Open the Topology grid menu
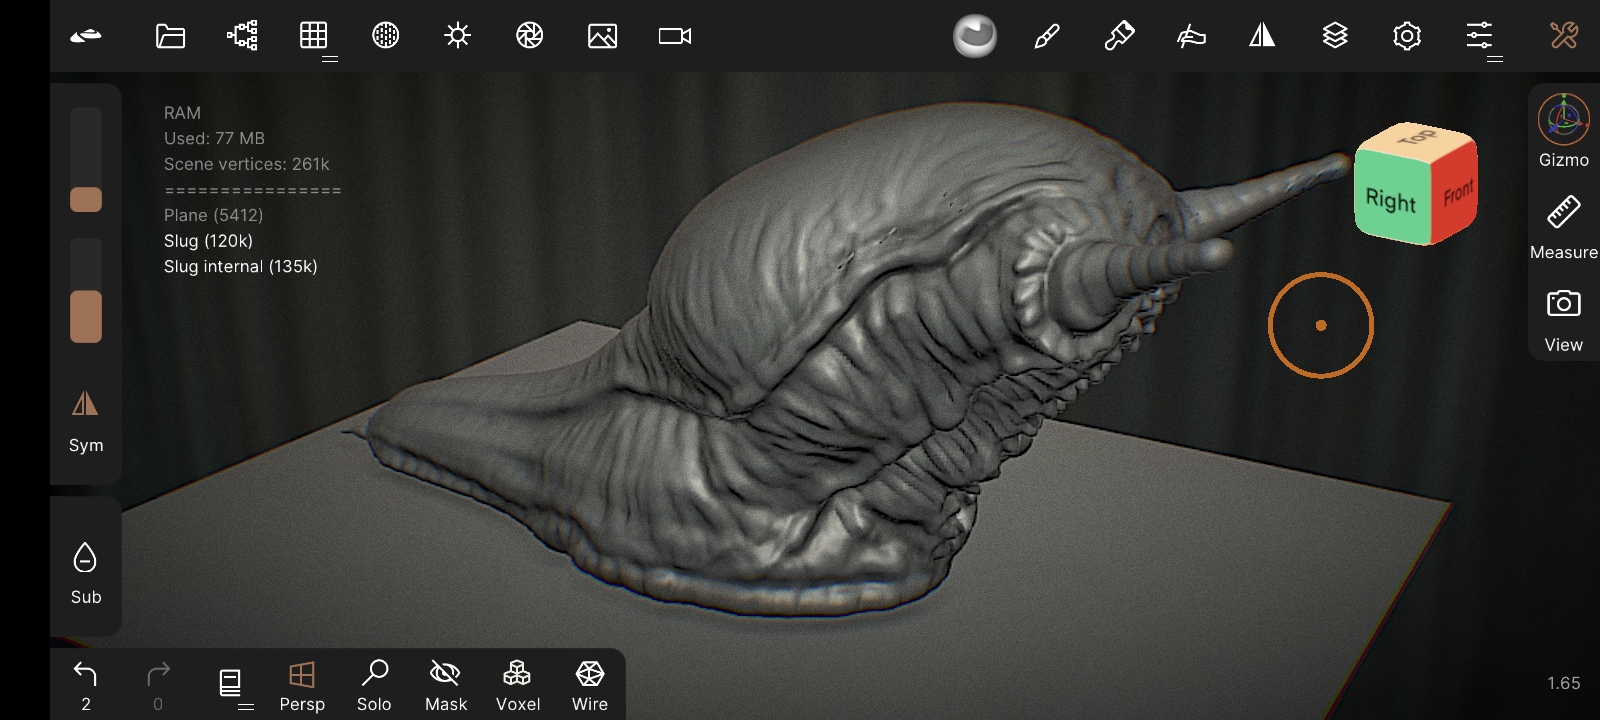Image resolution: width=1600 pixels, height=720 pixels. point(314,36)
